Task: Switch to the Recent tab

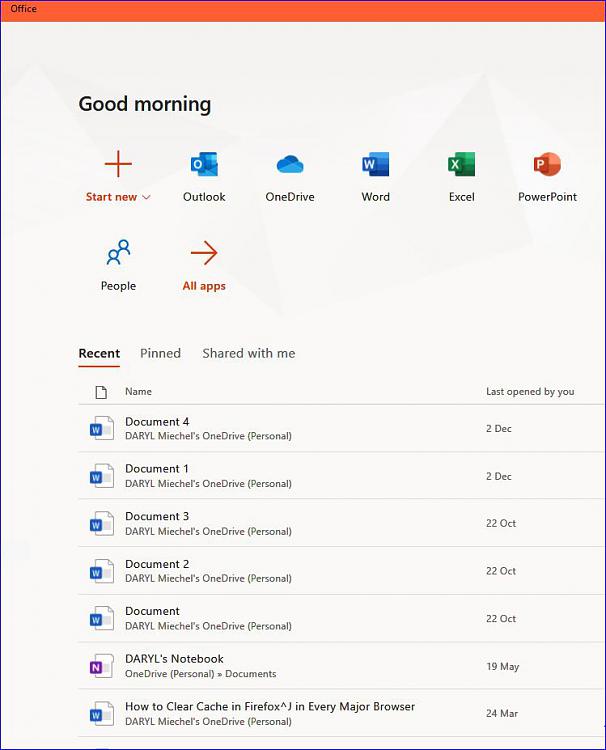Action: pyautogui.click(x=99, y=353)
